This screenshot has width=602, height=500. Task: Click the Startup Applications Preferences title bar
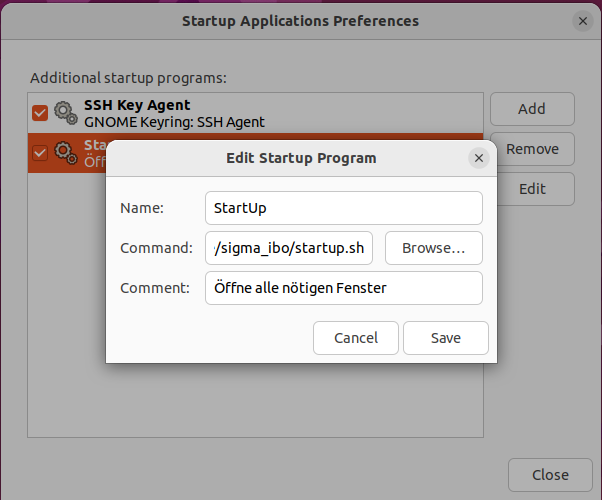300,21
